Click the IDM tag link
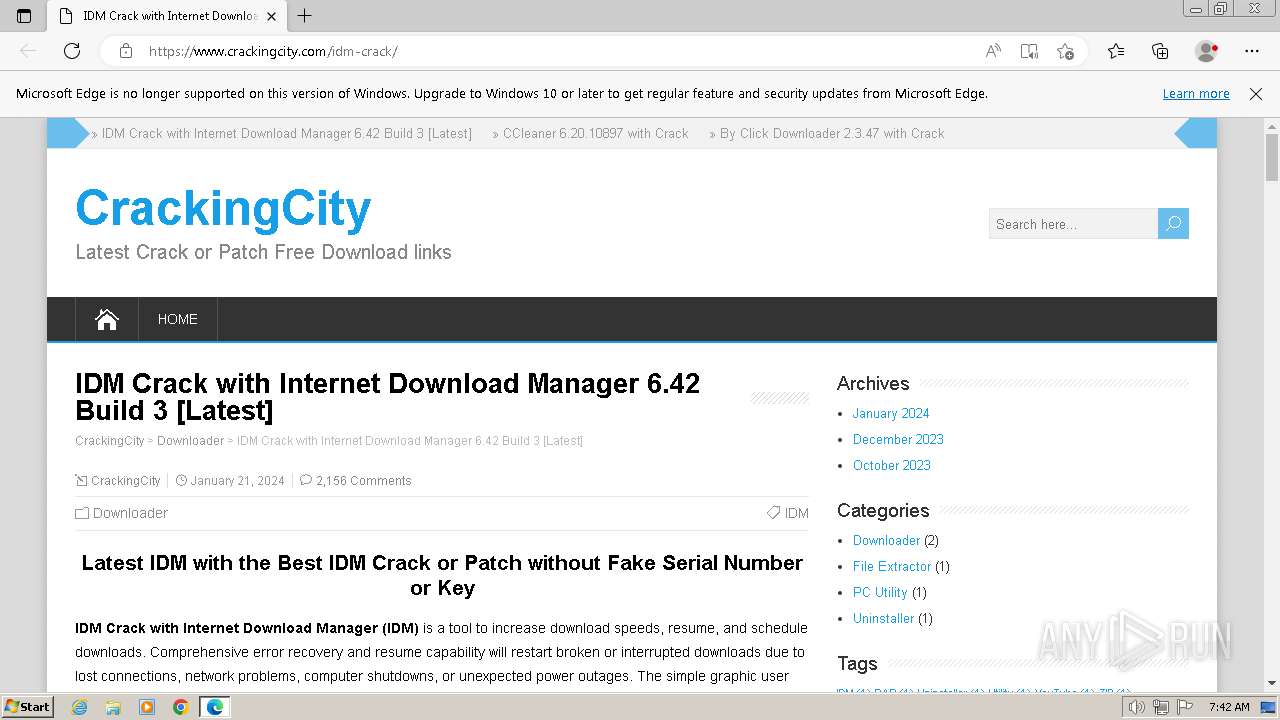The width and height of the screenshot is (1280, 720). [x=797, y=513]
